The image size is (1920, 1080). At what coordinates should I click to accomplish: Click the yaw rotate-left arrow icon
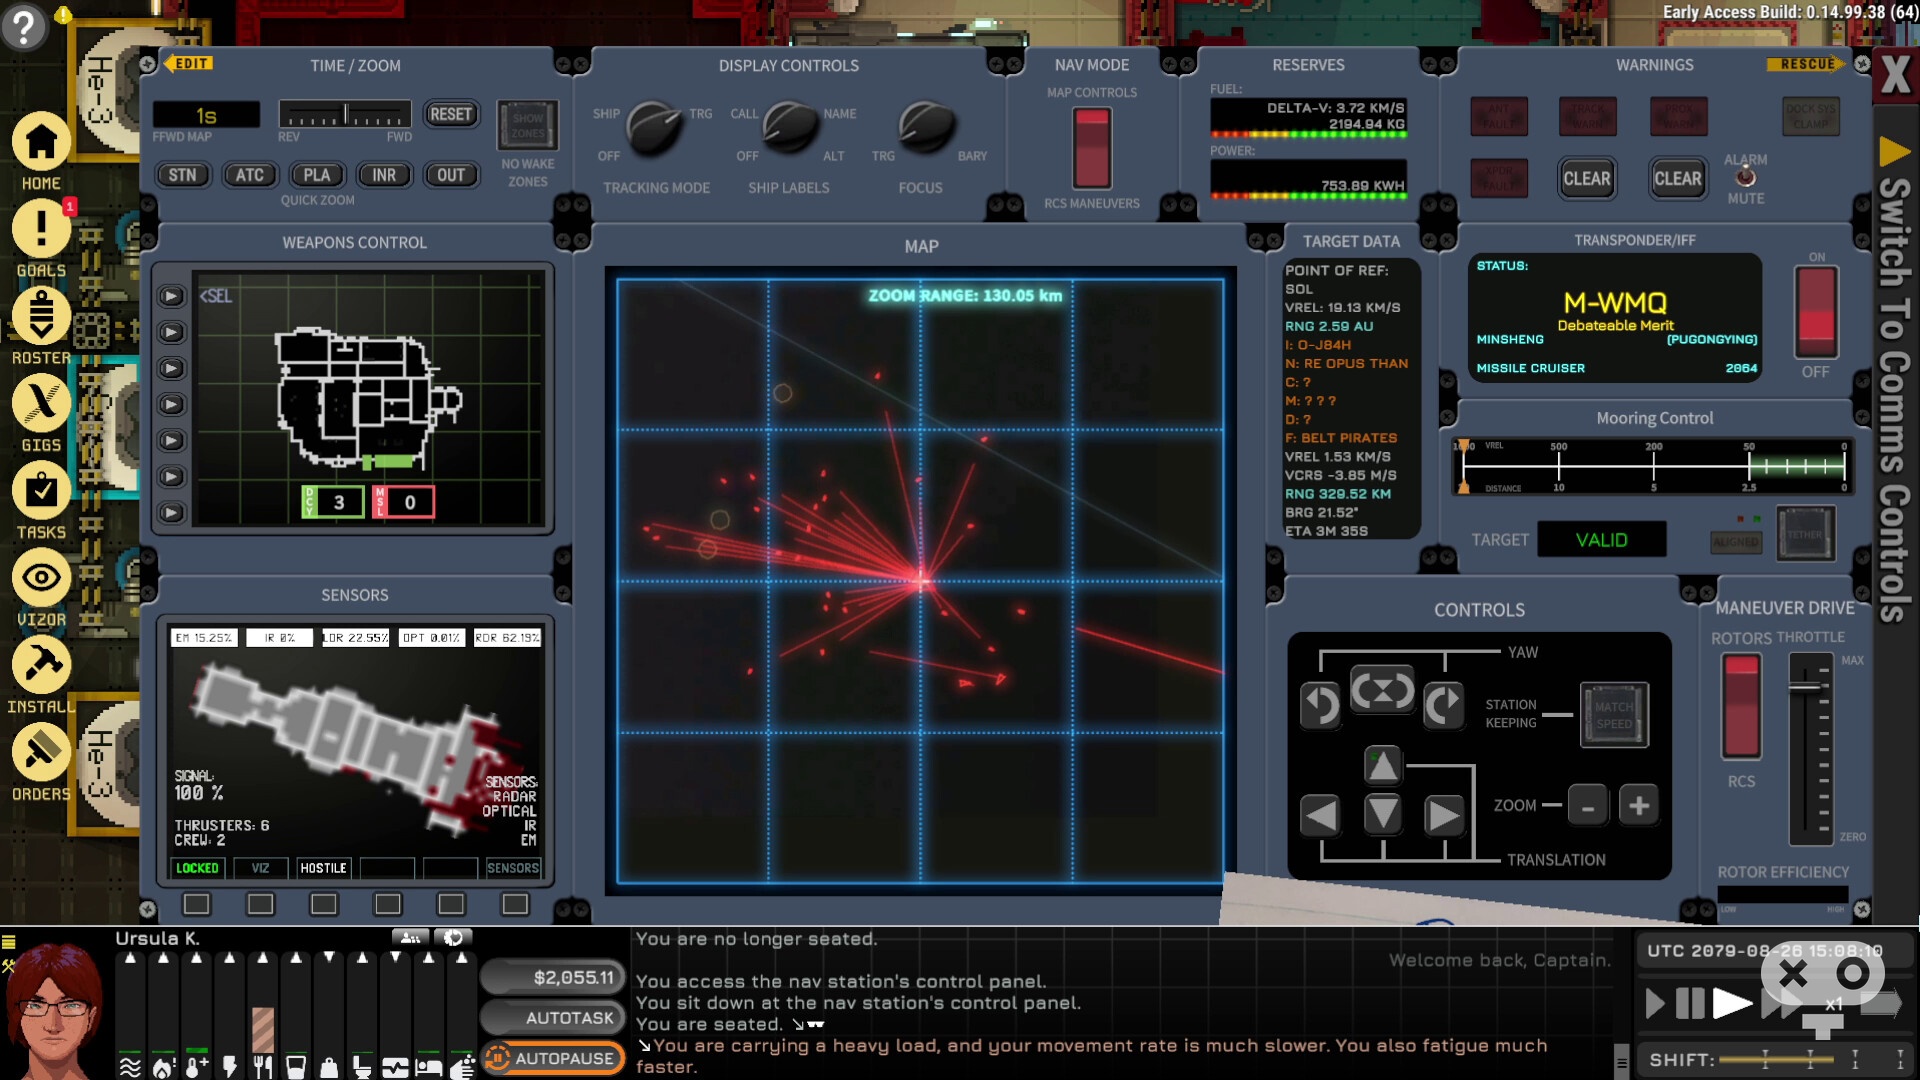1320,705
